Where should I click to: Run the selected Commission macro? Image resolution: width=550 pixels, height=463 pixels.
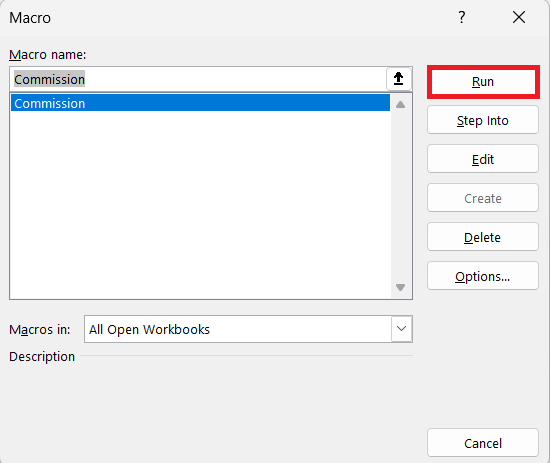(483, 82)
